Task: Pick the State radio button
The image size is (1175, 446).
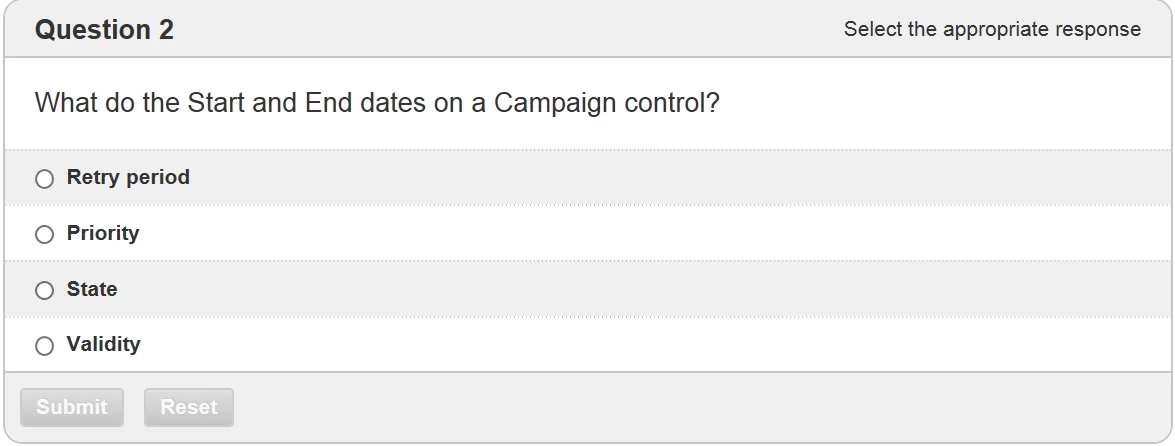Action: click(44, 291)
